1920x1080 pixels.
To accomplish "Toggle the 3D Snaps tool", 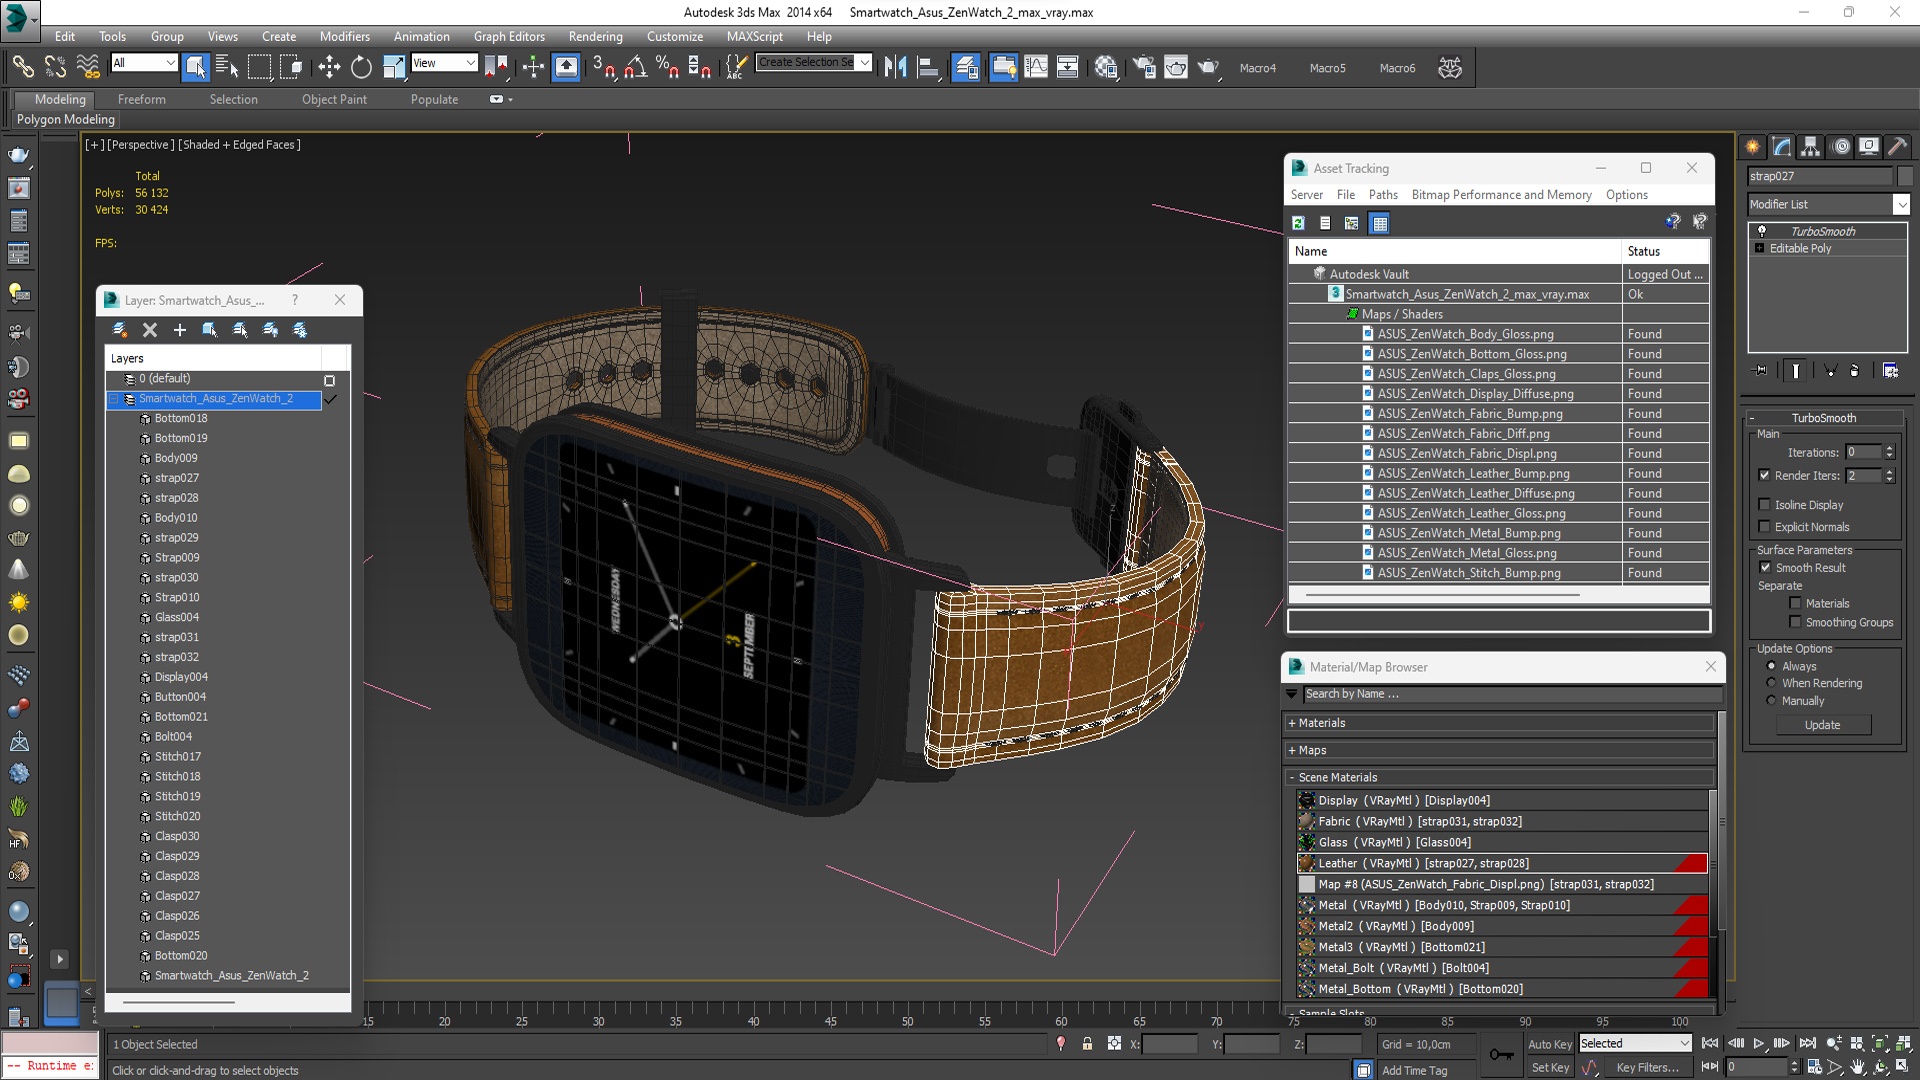I will (x=603, y=67).
